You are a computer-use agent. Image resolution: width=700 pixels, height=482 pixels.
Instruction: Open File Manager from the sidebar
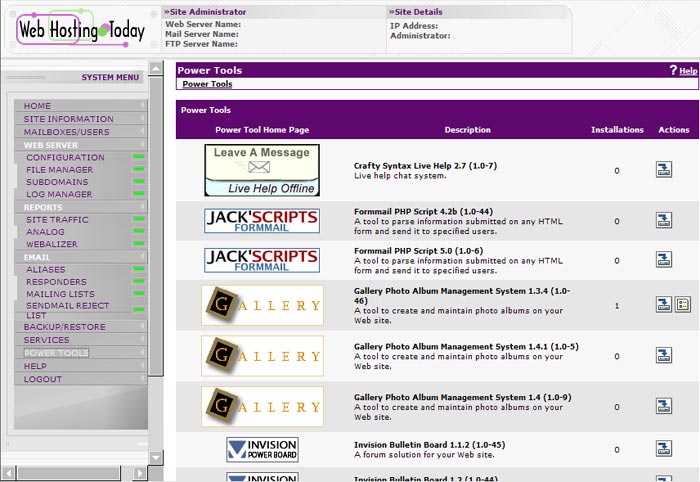click(59, 170)
